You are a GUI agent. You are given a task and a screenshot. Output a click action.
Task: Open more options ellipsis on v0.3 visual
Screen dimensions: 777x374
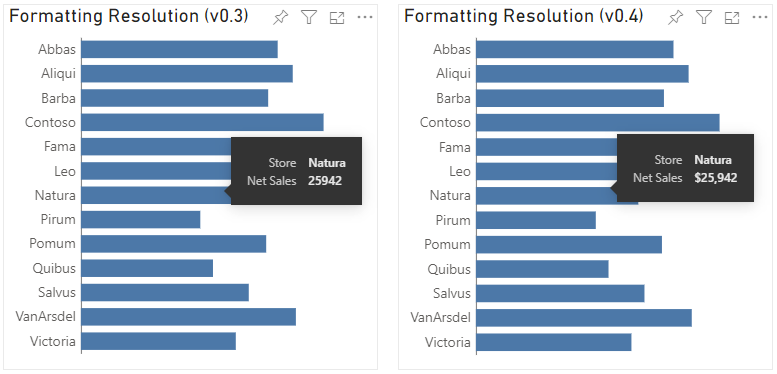[x=365, y=17]
